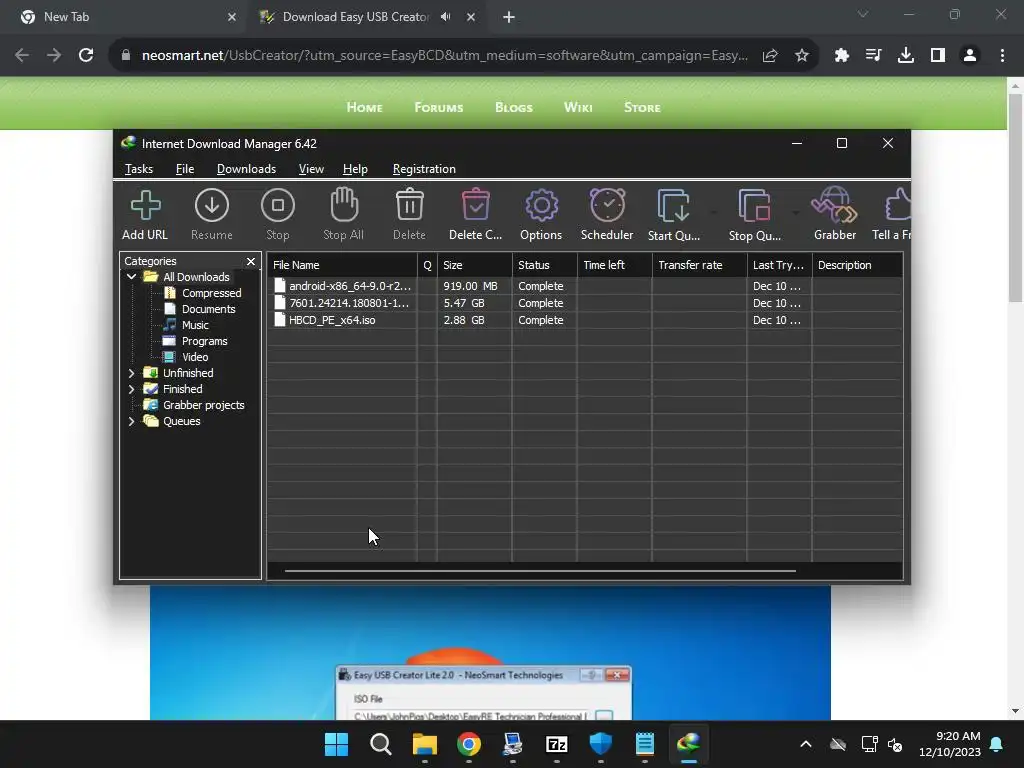Screen dimensions: 1024x768
Task: Open Windows Start menu
Action: pyautogui.click(x=336, y=744)
